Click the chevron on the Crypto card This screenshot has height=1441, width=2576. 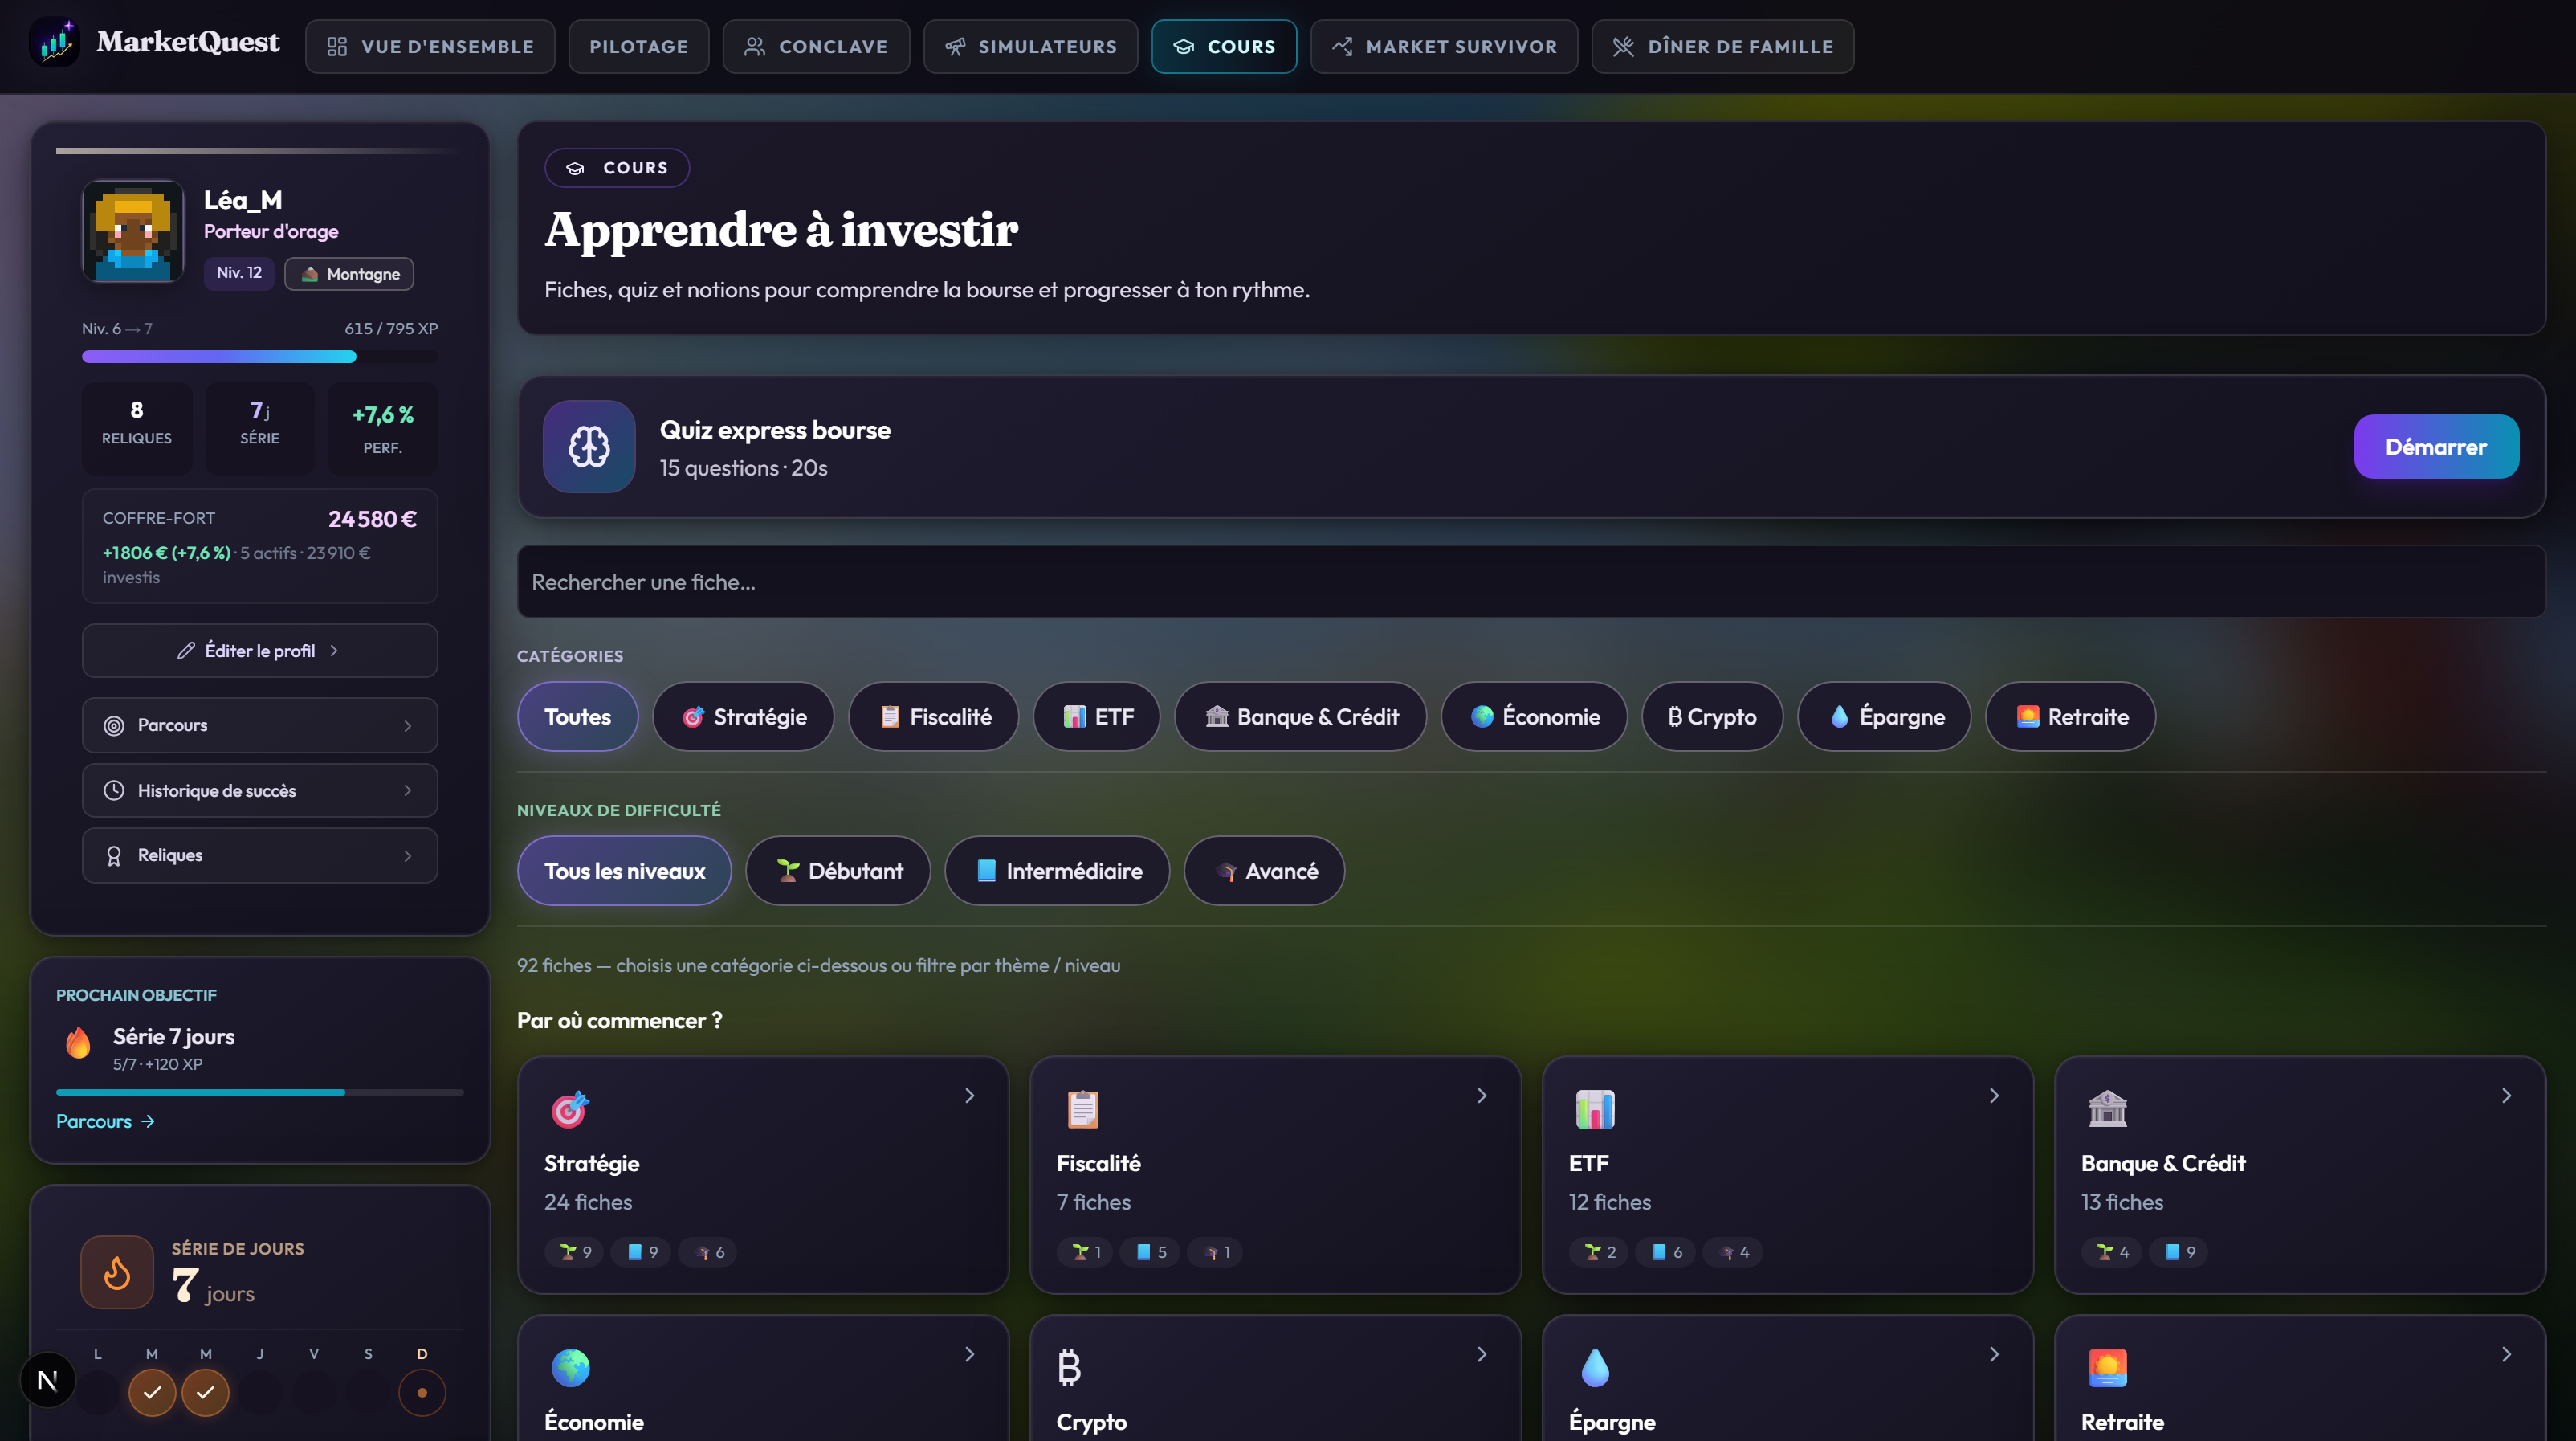coord(1481,1354)
